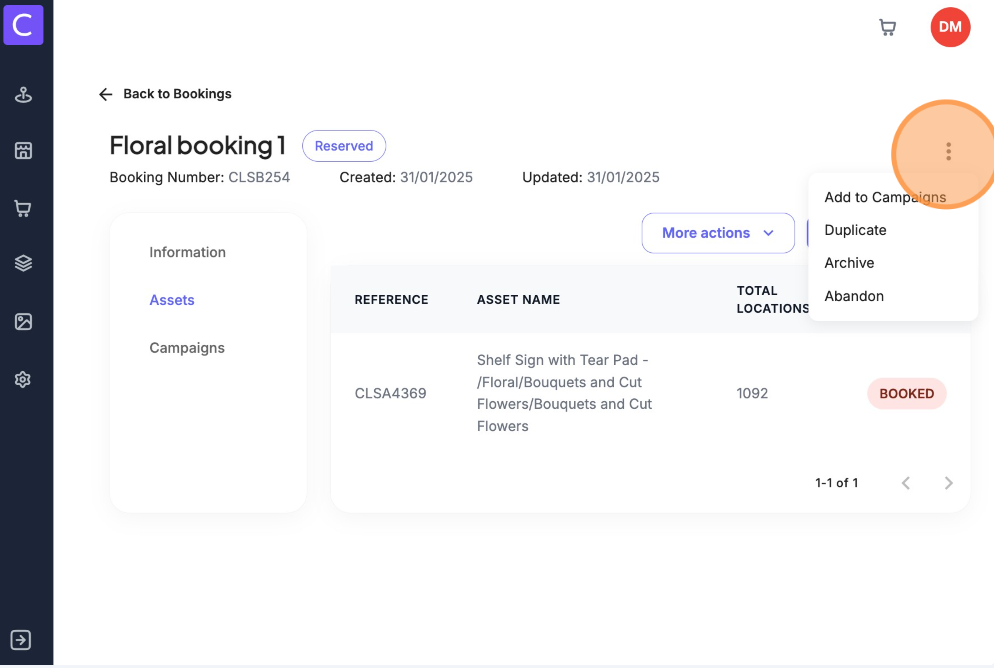Viewport: 994px width, 668px height.
Task: Open the locations map pin sidebar icon
Action: pyautogui.click(x=23, y=95)
